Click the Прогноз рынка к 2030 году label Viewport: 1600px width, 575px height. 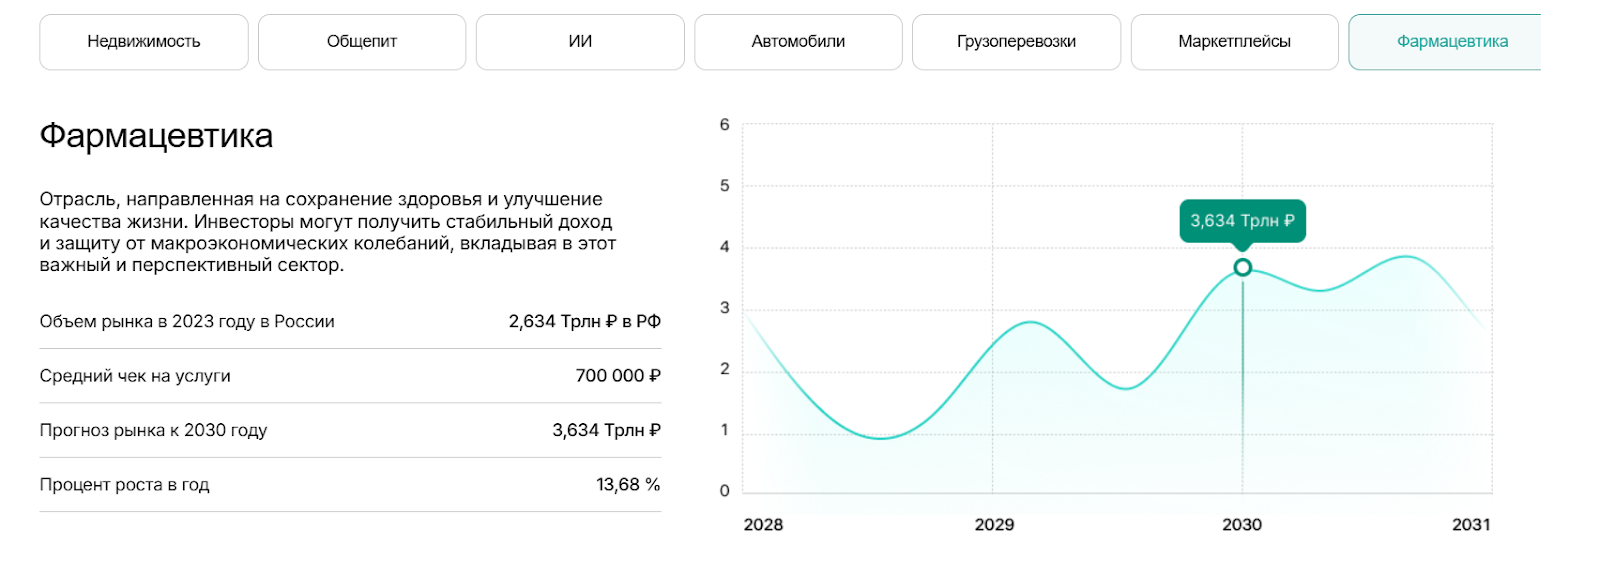click(153, 431)
